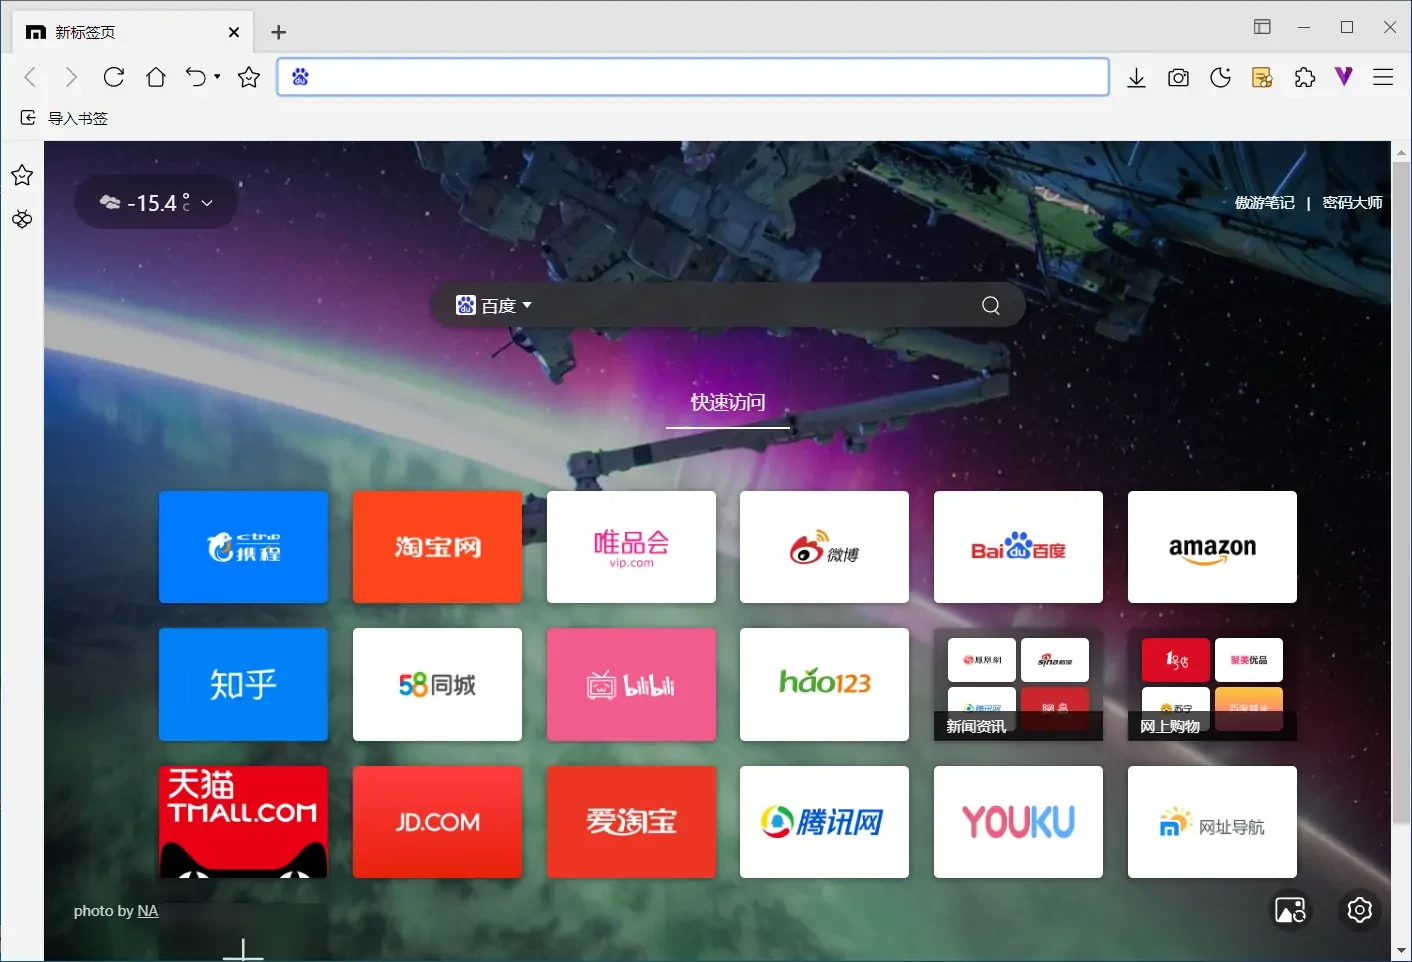Open the second sidebar icon below favorites
This screenshot has width=1412, height=962.
point(22,219)
